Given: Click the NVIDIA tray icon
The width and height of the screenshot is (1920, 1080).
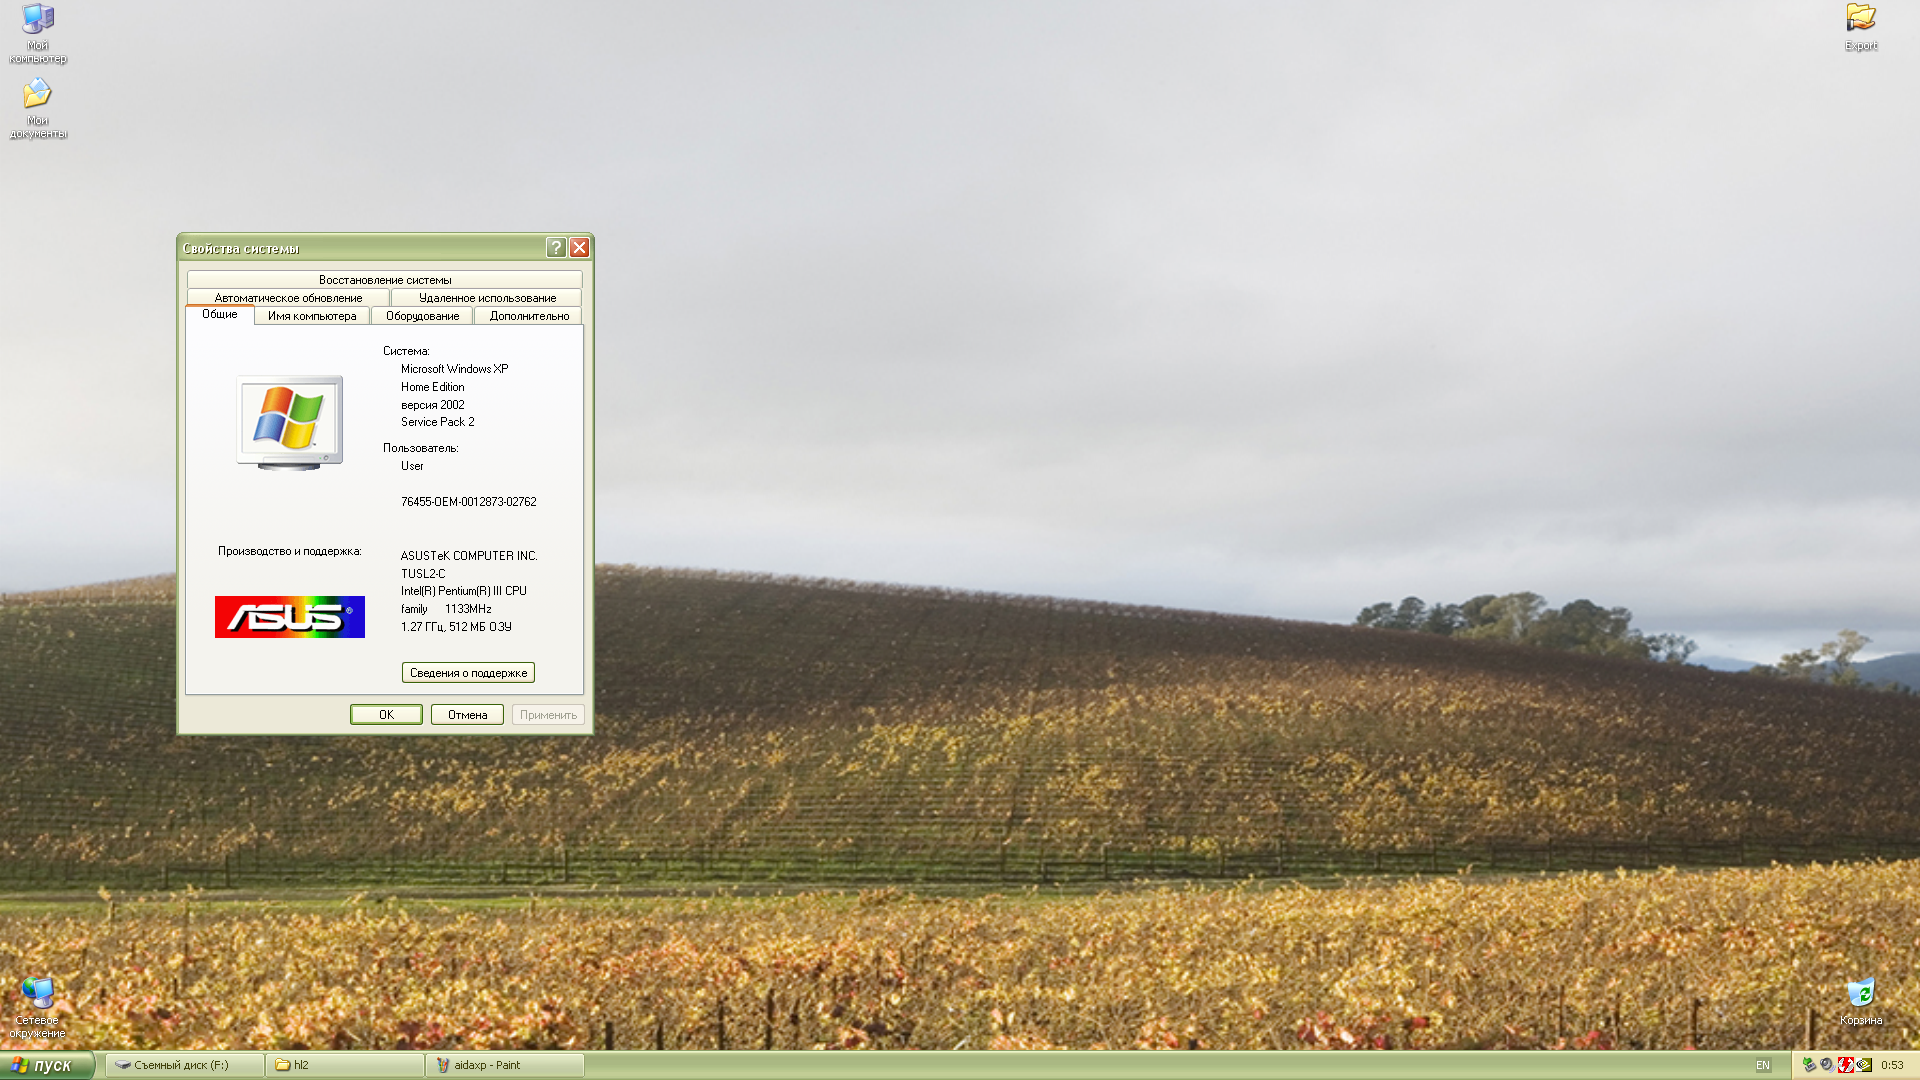Looking at the screenshot, I should [x=1864, y=1065].
